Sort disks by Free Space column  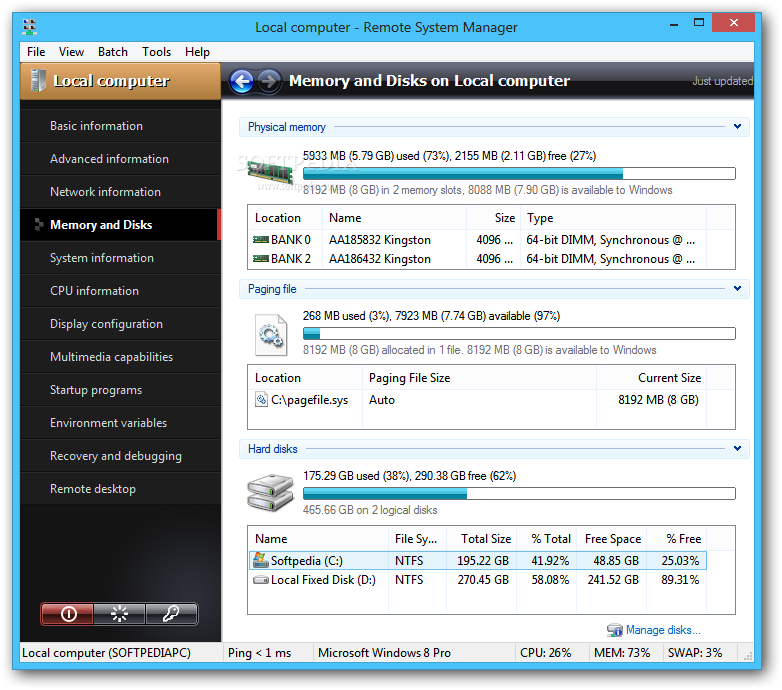pyautogui.click(x=612, y=539)
